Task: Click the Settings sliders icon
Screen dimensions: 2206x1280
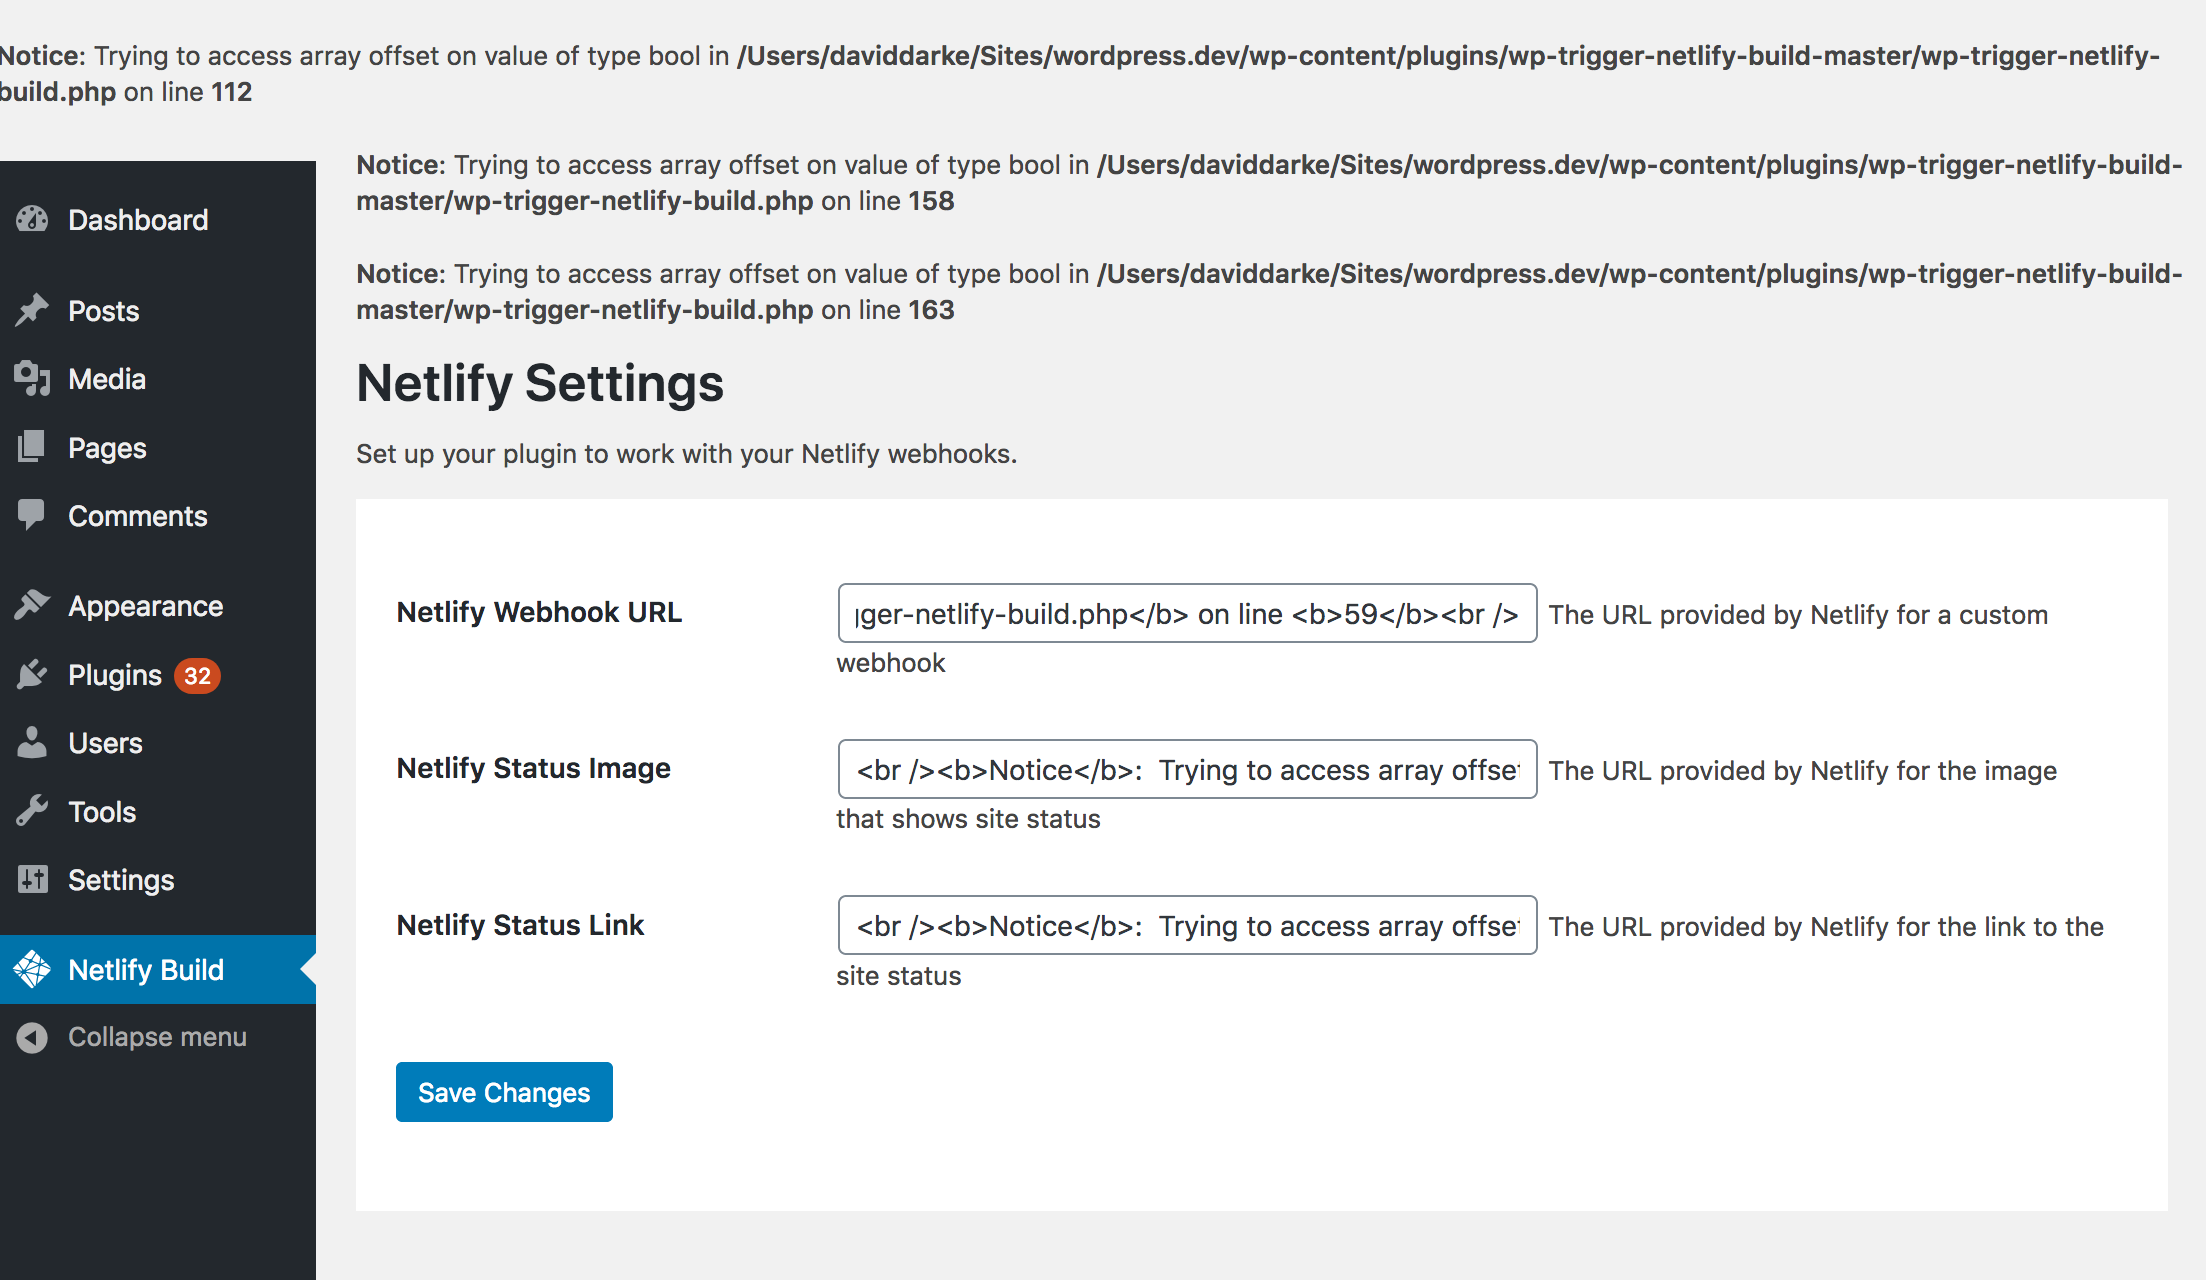Action: [32, 879]
